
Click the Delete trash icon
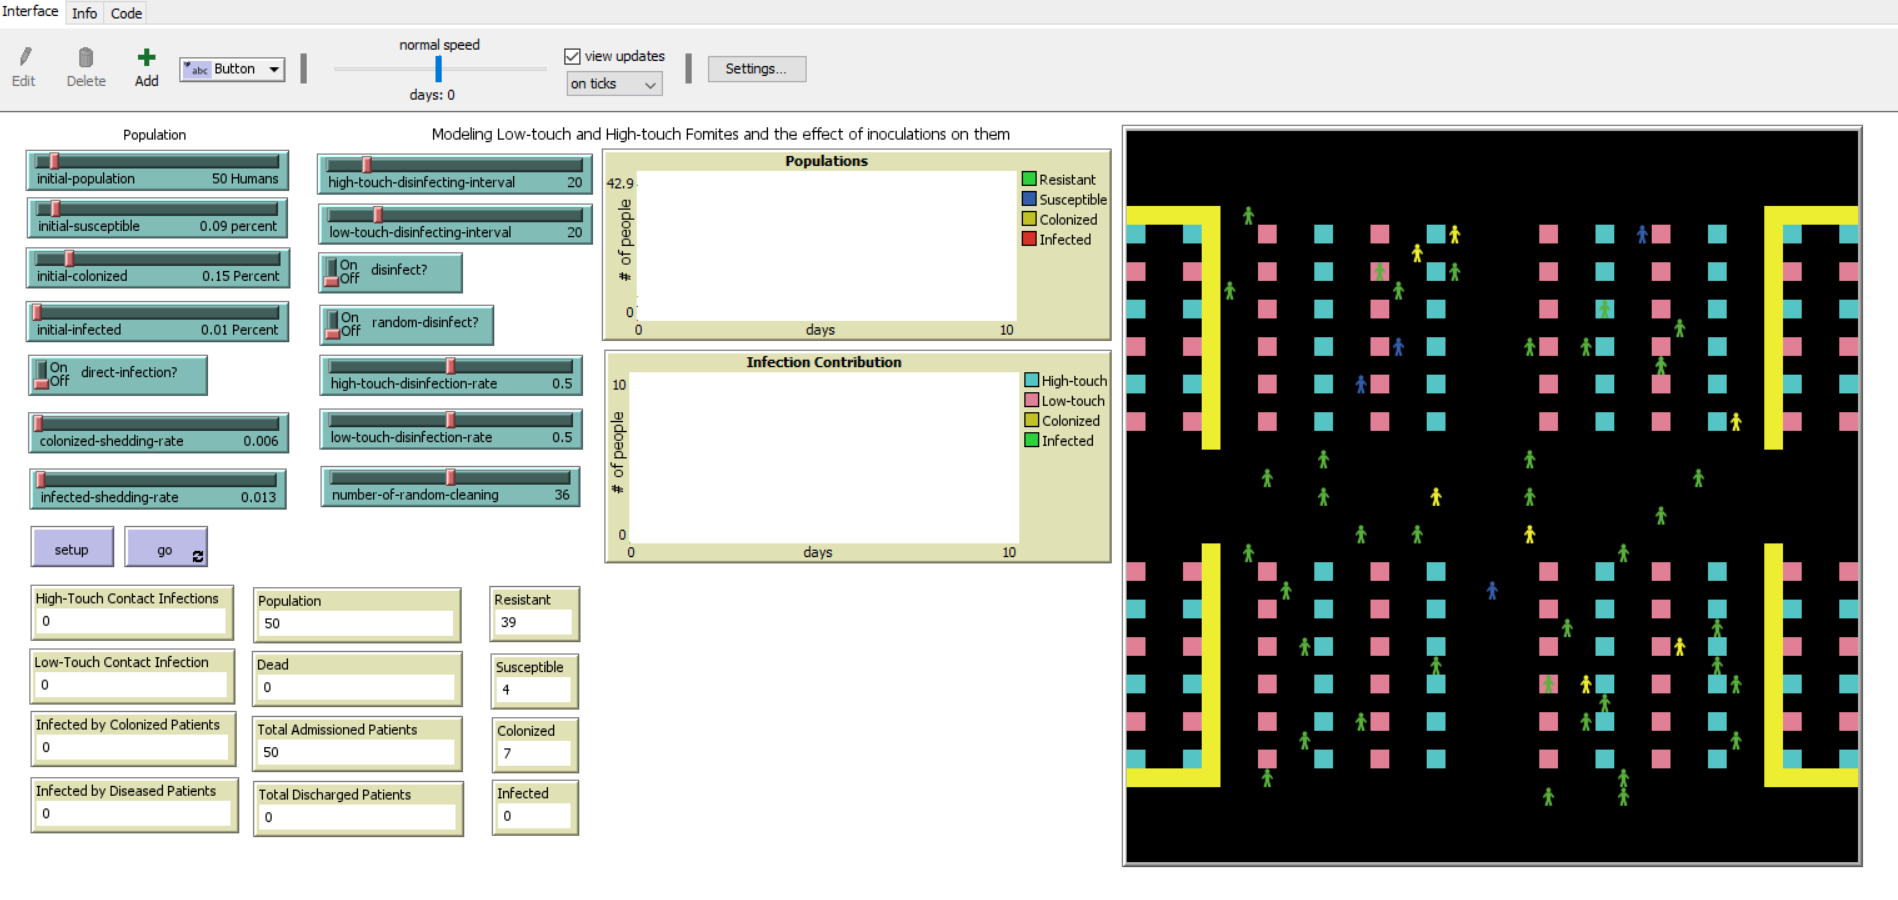point(86,58)
